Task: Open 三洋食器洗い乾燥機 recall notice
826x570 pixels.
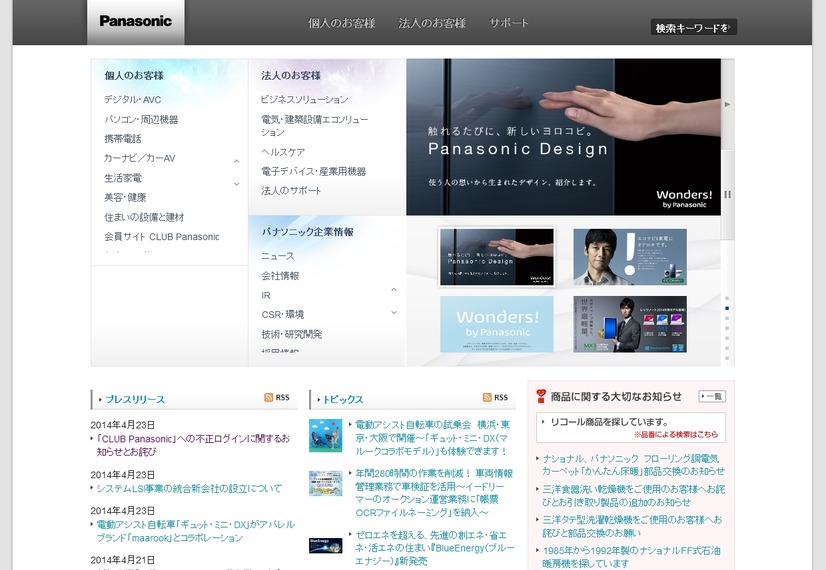Action: tap(634, 496)
